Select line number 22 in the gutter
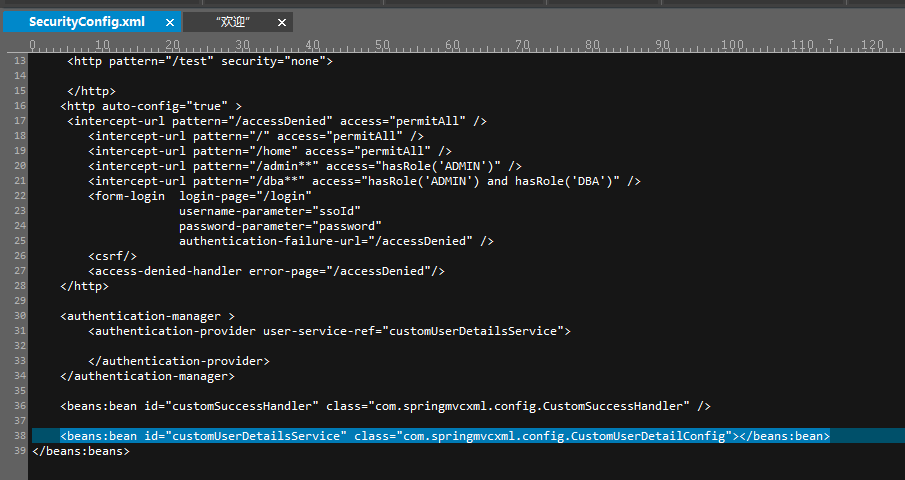The height and width of the screenshot is (480, 905). point(20,196)
